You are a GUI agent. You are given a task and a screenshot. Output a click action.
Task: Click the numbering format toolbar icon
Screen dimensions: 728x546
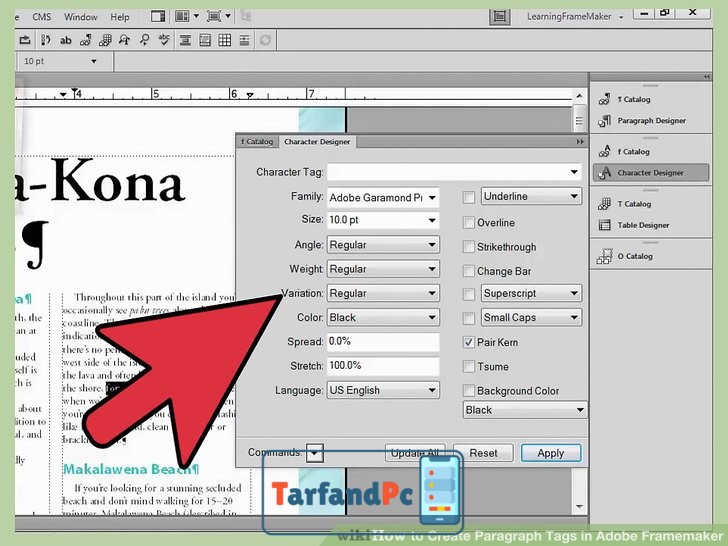coord(46,40)
